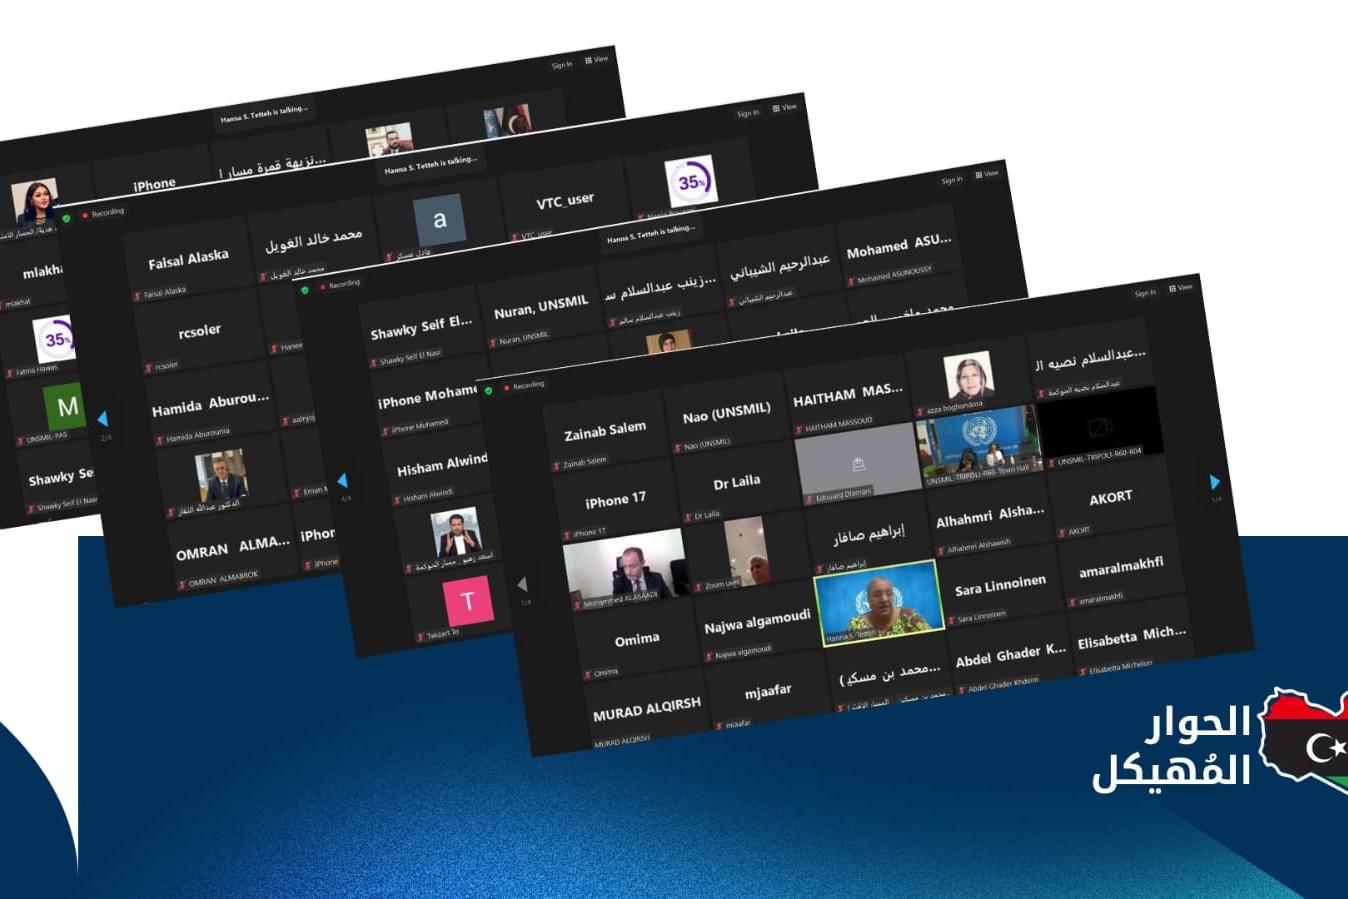Click the grey 'a' avatar icon
Screen dimensions: 1348x899
439,219
